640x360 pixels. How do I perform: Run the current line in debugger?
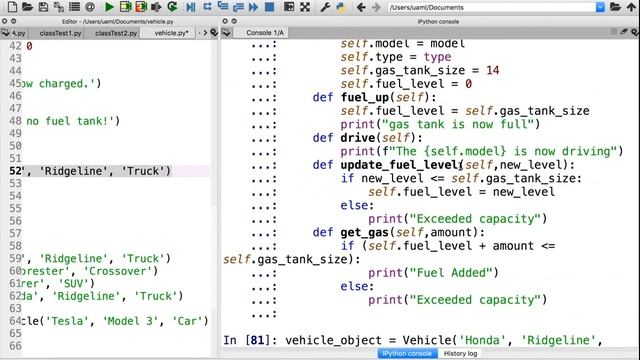[x=207, y=7]
